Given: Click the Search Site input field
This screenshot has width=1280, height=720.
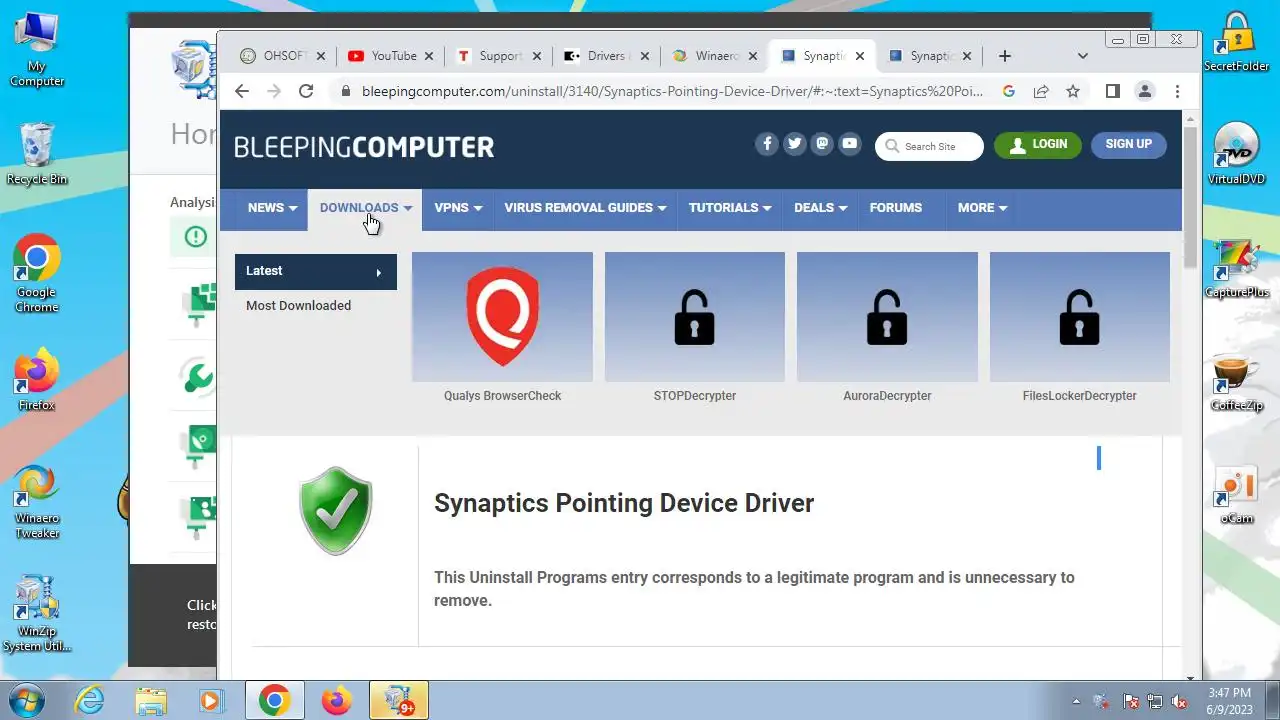Looking at the screenshot, I should click(x=929, y=146).
